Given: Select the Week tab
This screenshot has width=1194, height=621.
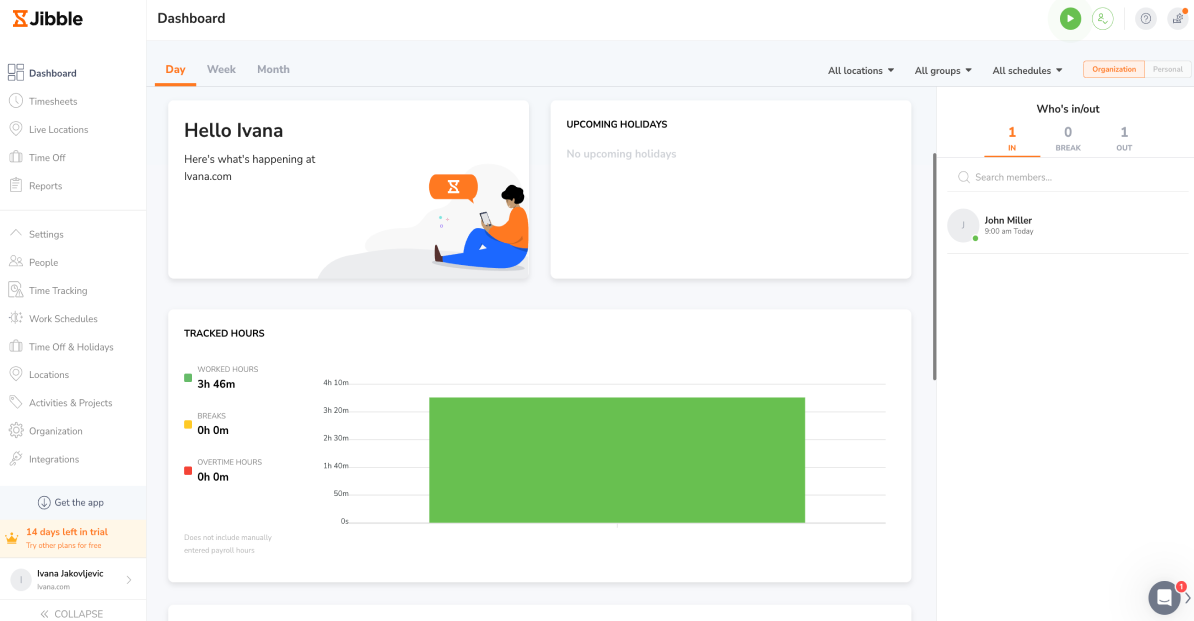Looking at the screenshot, I should (222, 69).
